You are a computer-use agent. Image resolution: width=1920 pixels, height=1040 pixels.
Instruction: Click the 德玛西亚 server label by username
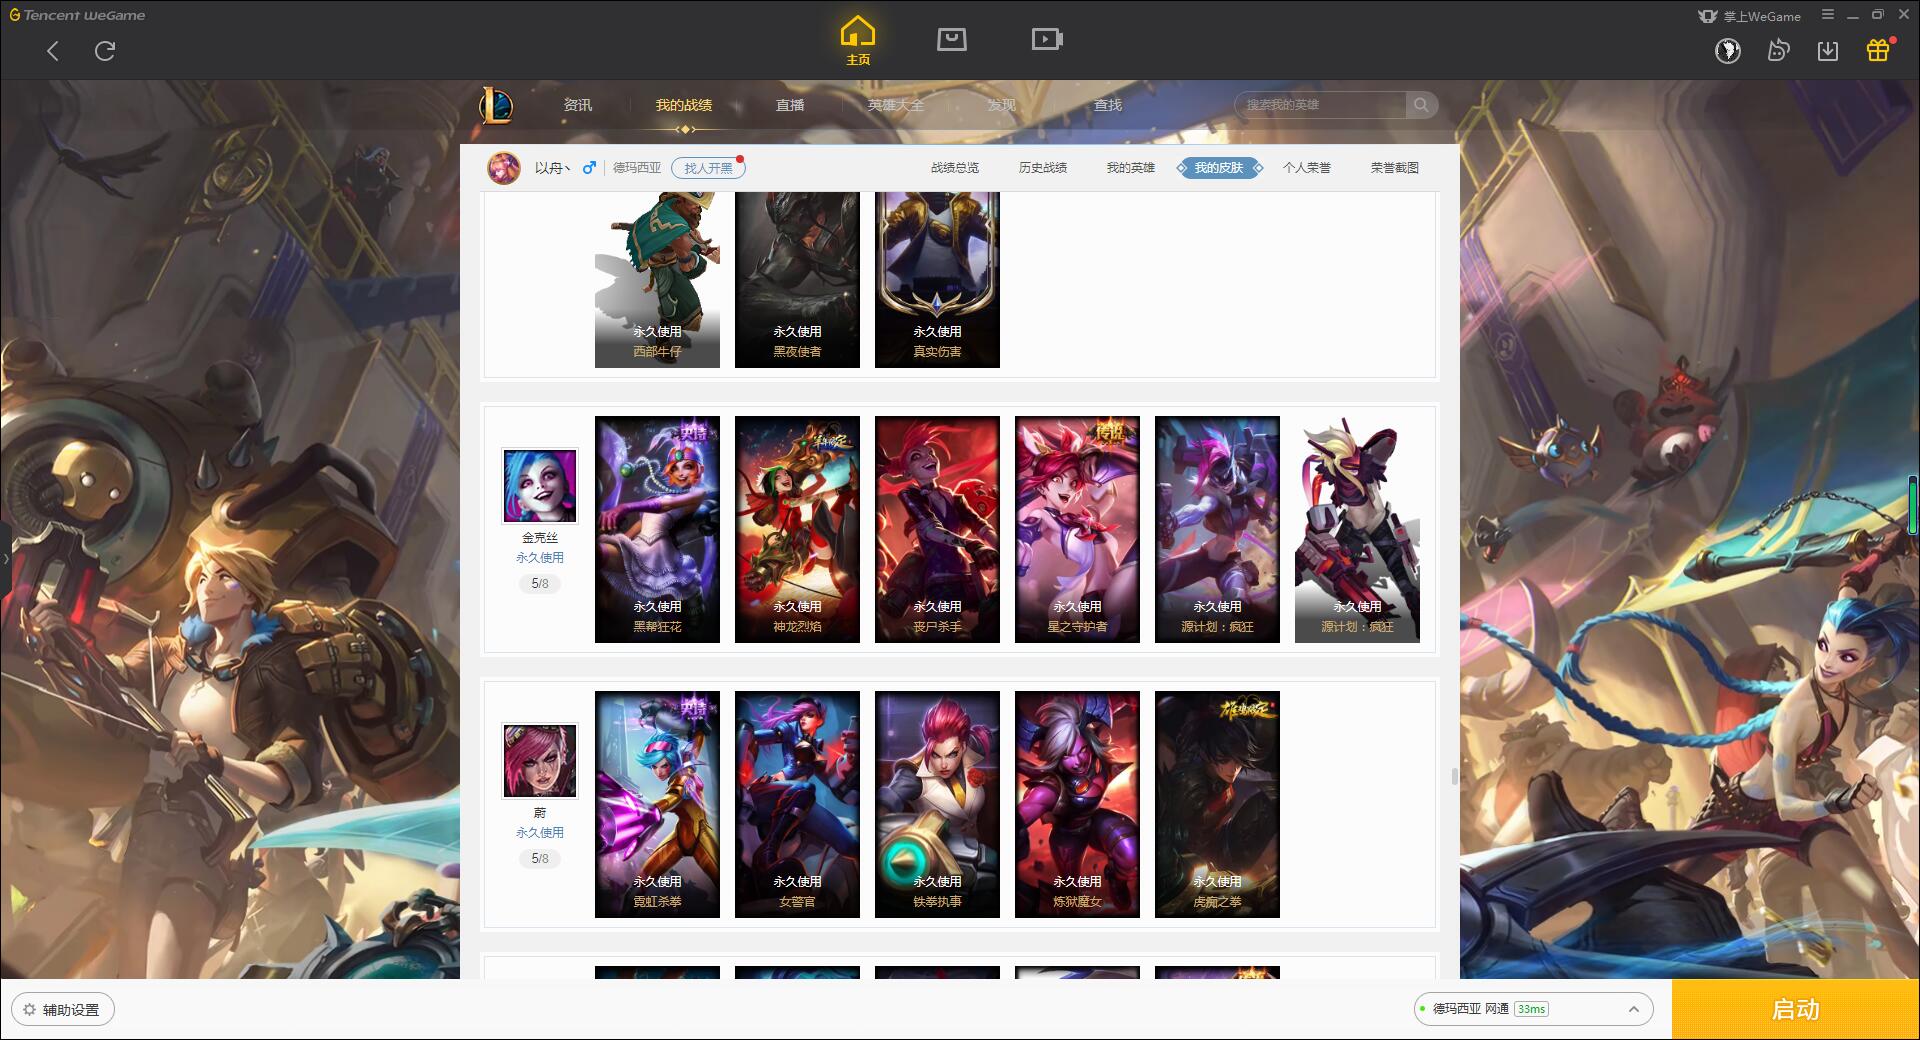click(x=637, y=168)
